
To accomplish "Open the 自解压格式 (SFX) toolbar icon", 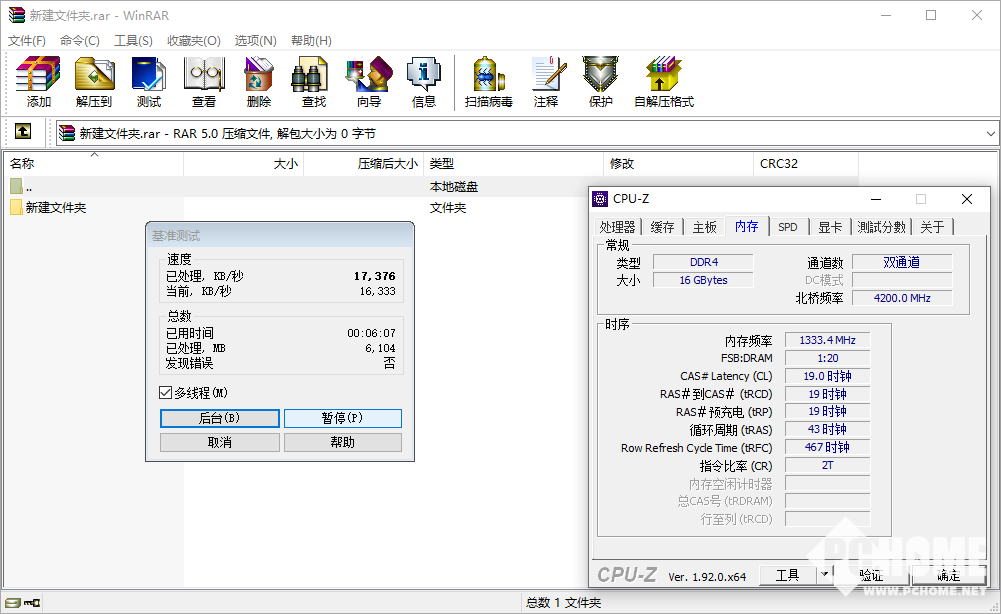I will [x=663, y=82].
